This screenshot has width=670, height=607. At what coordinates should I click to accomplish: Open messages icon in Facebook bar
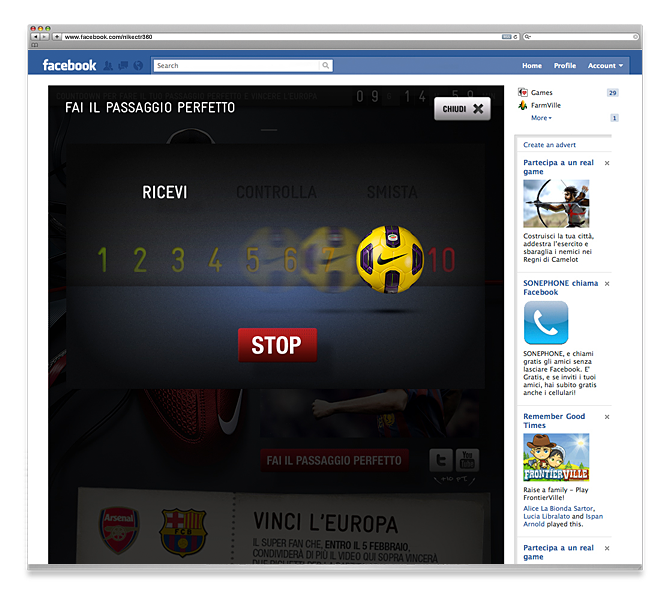[123, 65]
